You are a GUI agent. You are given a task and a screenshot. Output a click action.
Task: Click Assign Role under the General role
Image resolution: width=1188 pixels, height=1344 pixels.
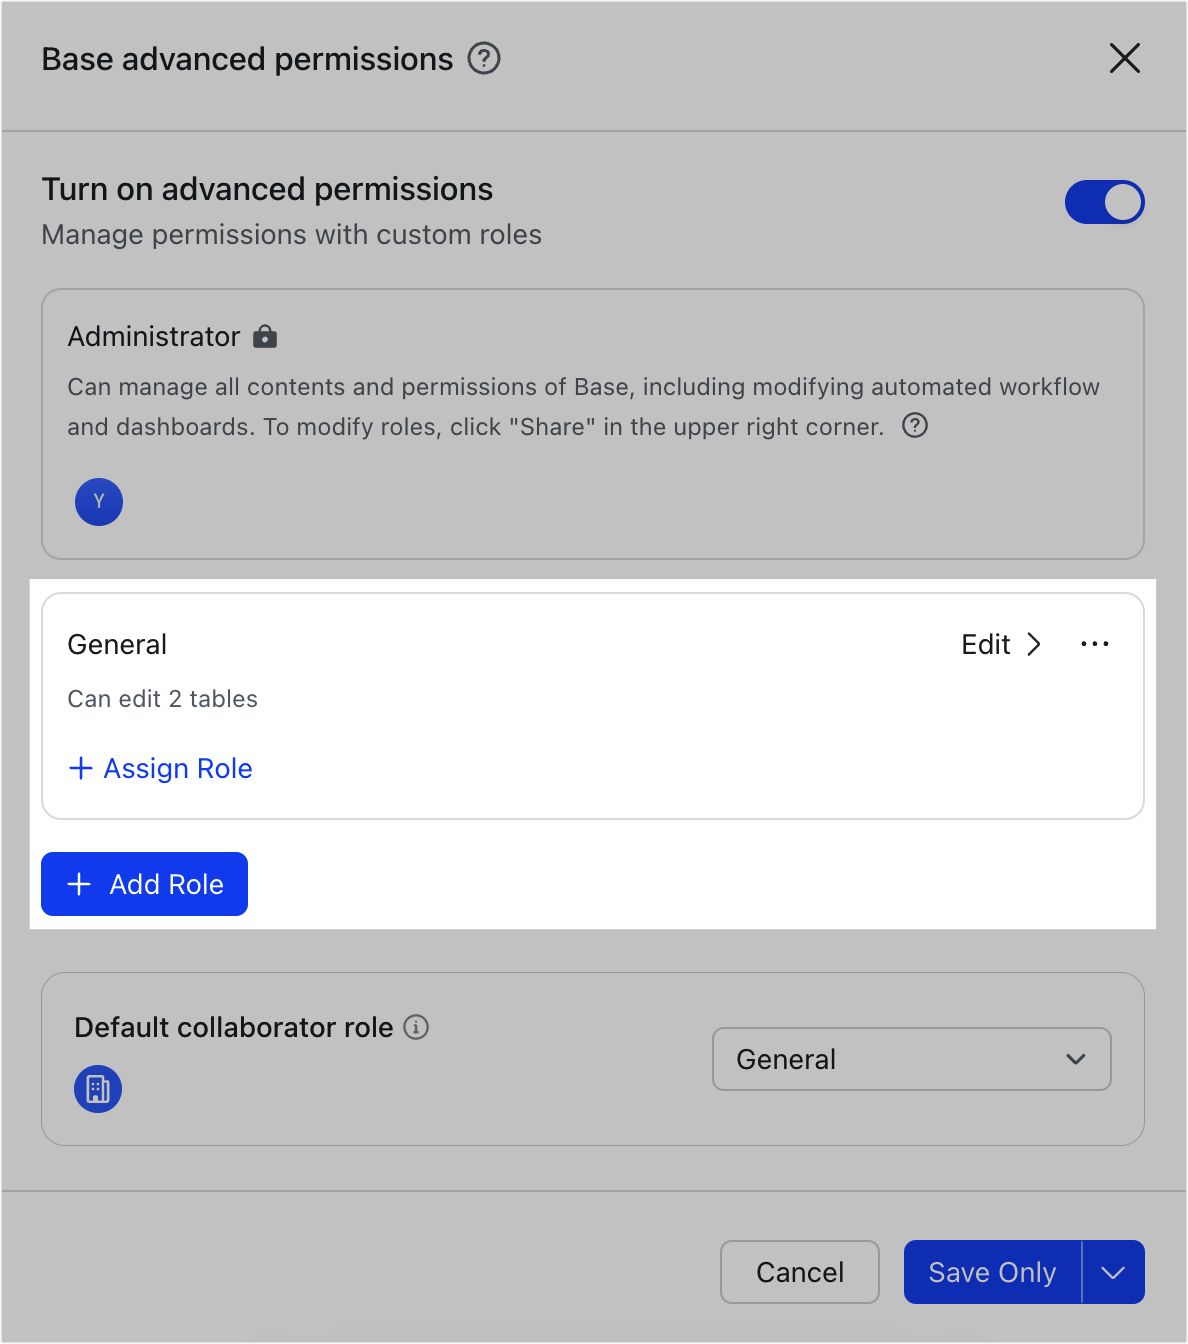pyautogui.click(x=160, y=768)
